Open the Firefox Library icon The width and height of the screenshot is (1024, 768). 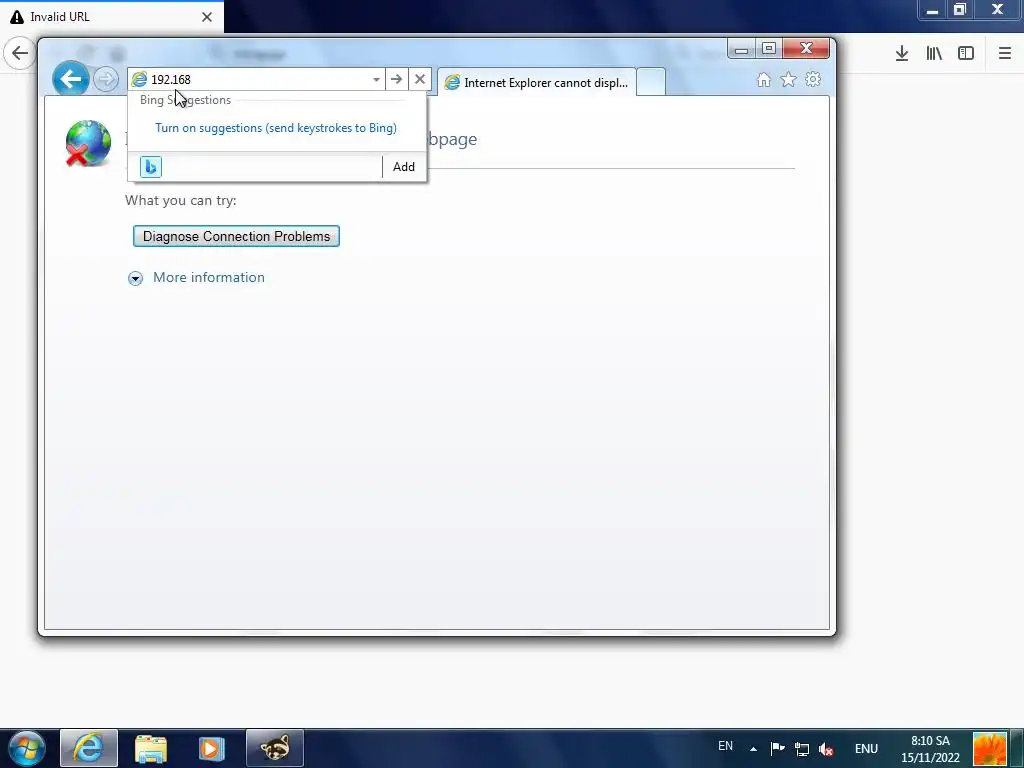[934, 53]
